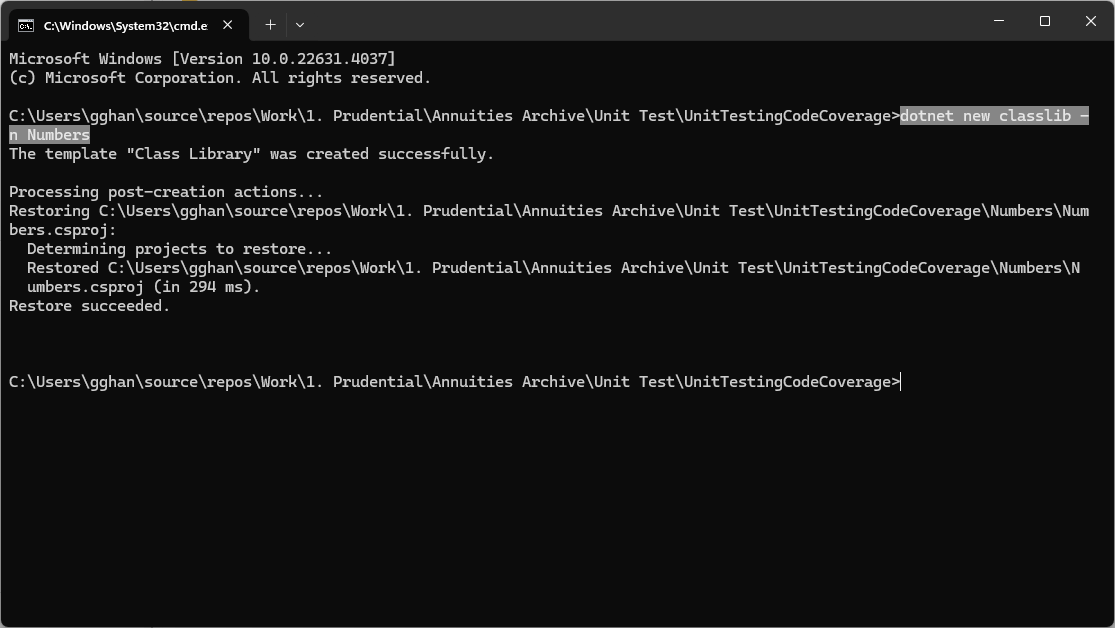Click the "Determining projects to restore..." line
The height and width of the screenshot is (628, 1115).
pyautogui.click(x=179, y=249)
